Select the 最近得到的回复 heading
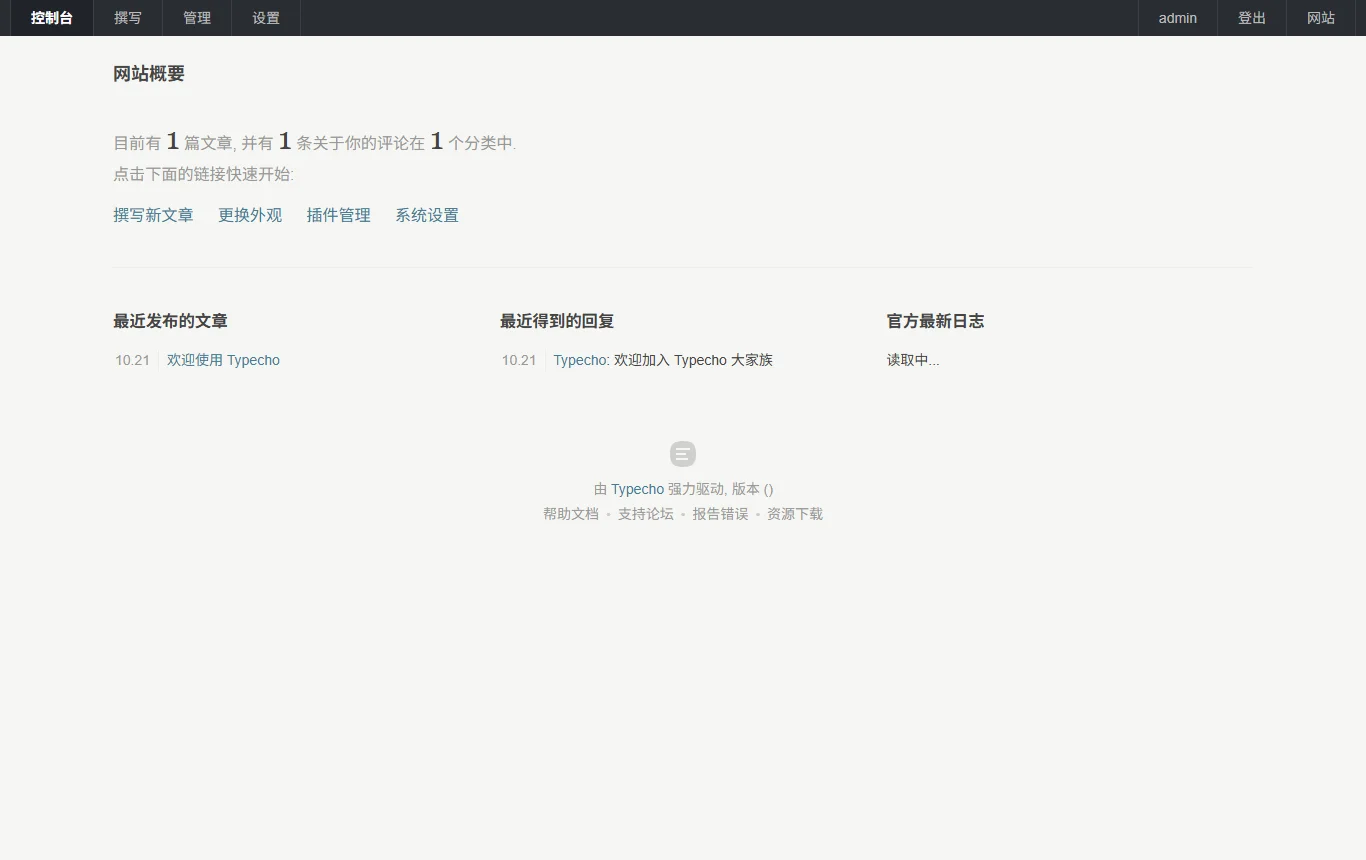Image resolution: width=1366 pixels, height=860 pixels. 557,321
